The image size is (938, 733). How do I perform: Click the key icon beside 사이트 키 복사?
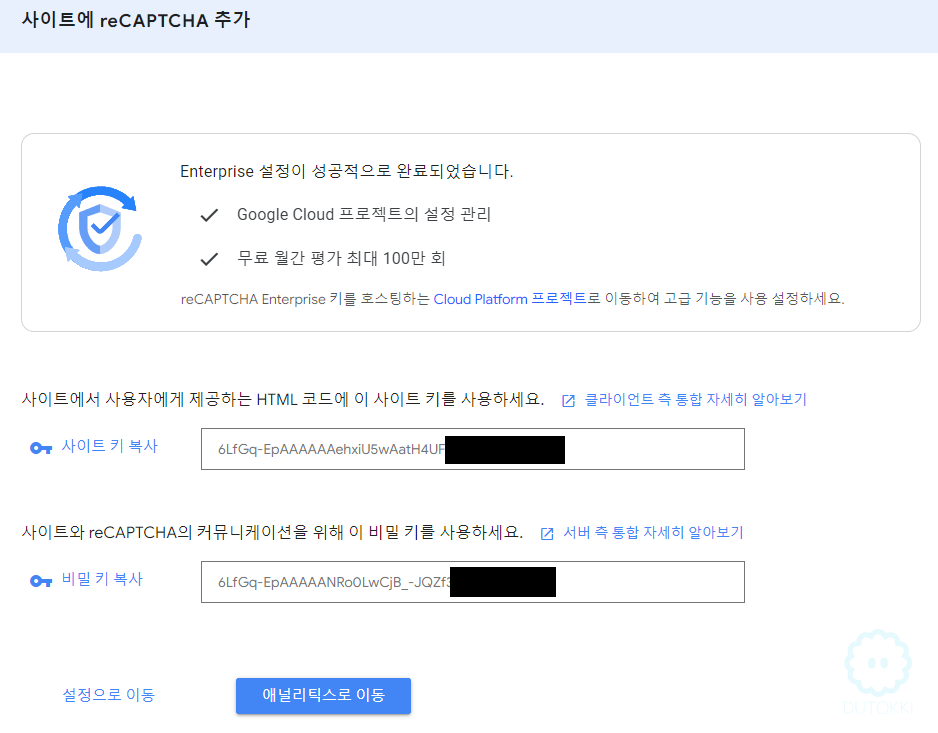click(x=41, y=448)
